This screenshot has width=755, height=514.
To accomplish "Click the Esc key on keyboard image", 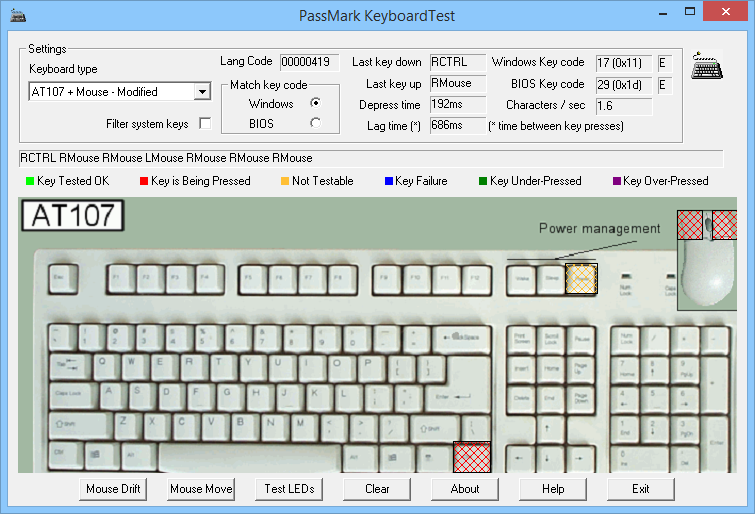I will click(63, 278).
